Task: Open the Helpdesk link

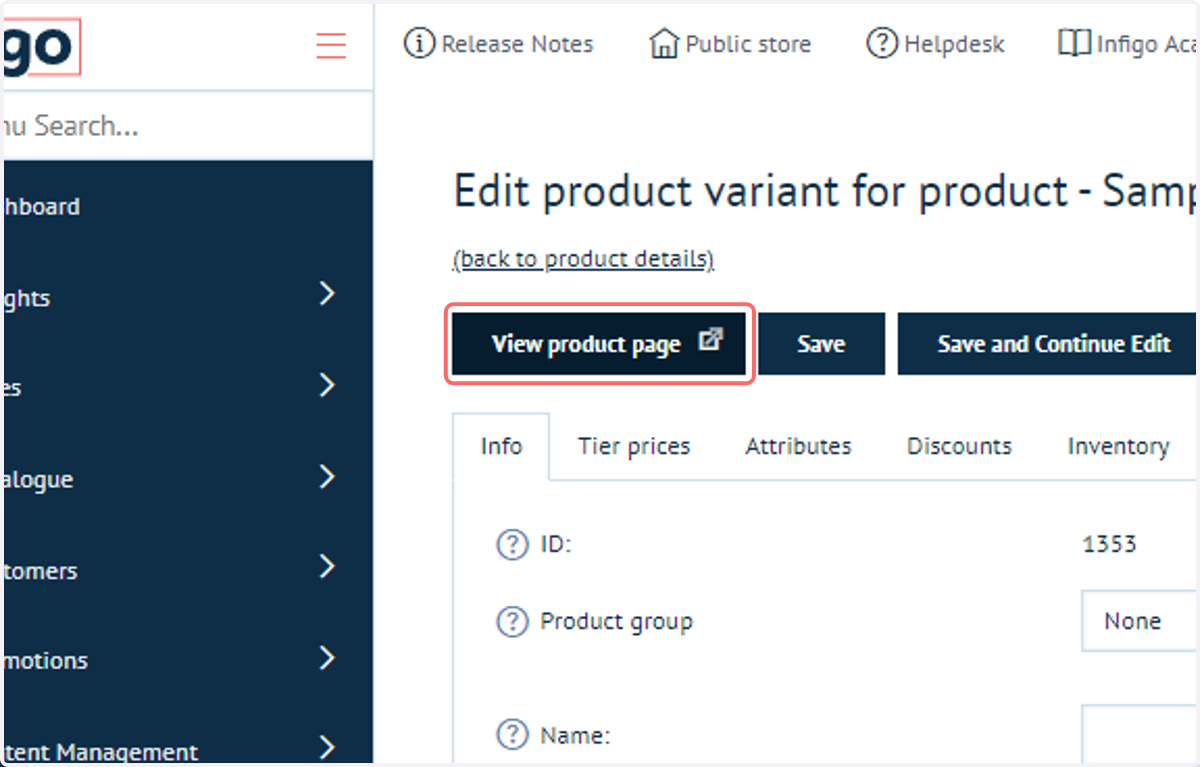Action: point(954,44)
